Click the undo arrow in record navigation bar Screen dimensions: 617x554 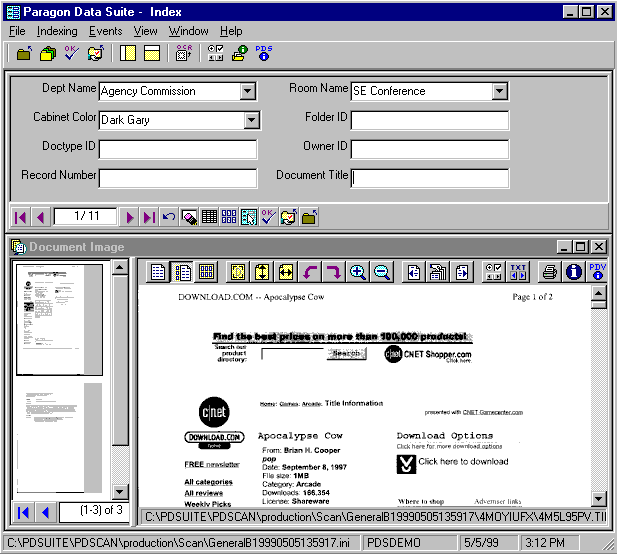pyautogui.click(x=169, y=217)
